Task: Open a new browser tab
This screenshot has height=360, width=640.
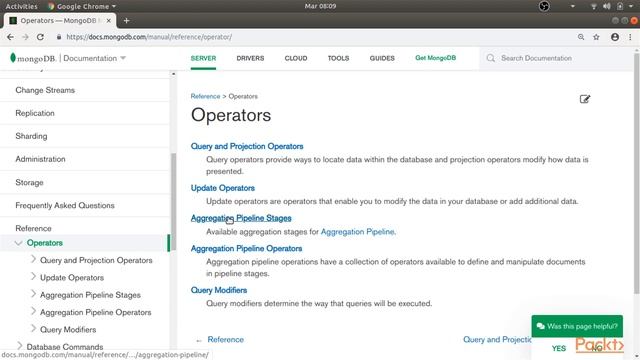Action: point(126,20)
